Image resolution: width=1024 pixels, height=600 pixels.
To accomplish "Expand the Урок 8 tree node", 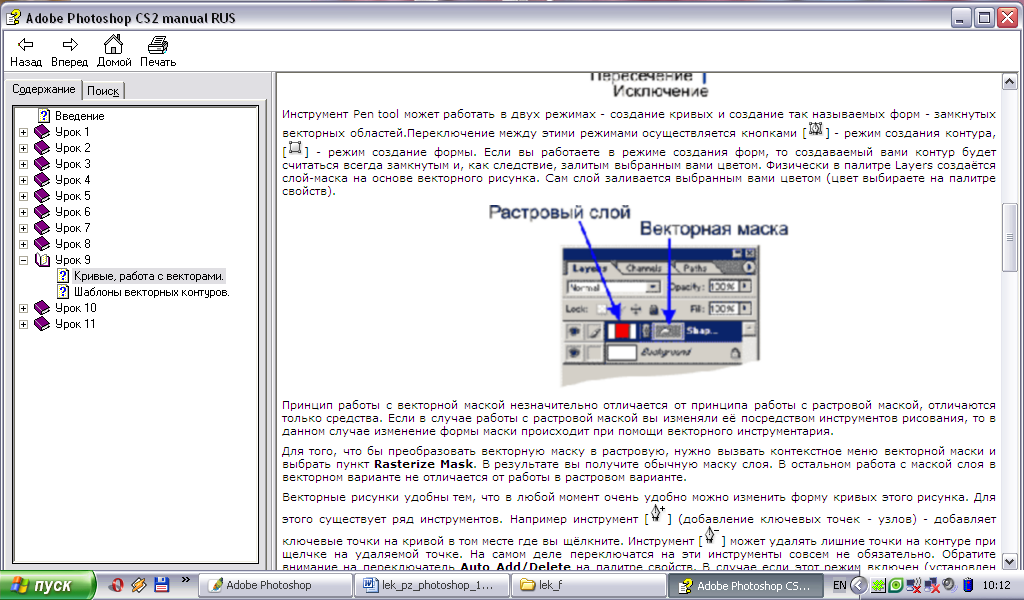I will (x=24, y=244).
